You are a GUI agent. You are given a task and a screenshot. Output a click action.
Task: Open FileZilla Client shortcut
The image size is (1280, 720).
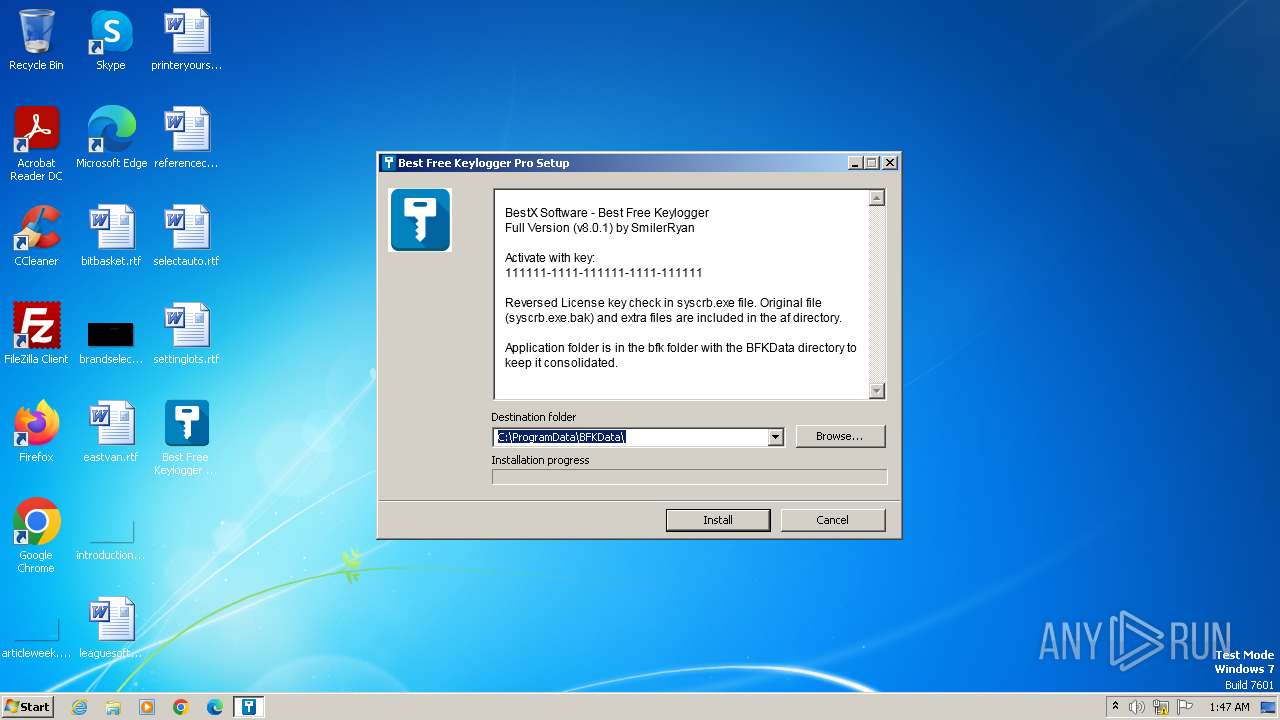[36, 334]
